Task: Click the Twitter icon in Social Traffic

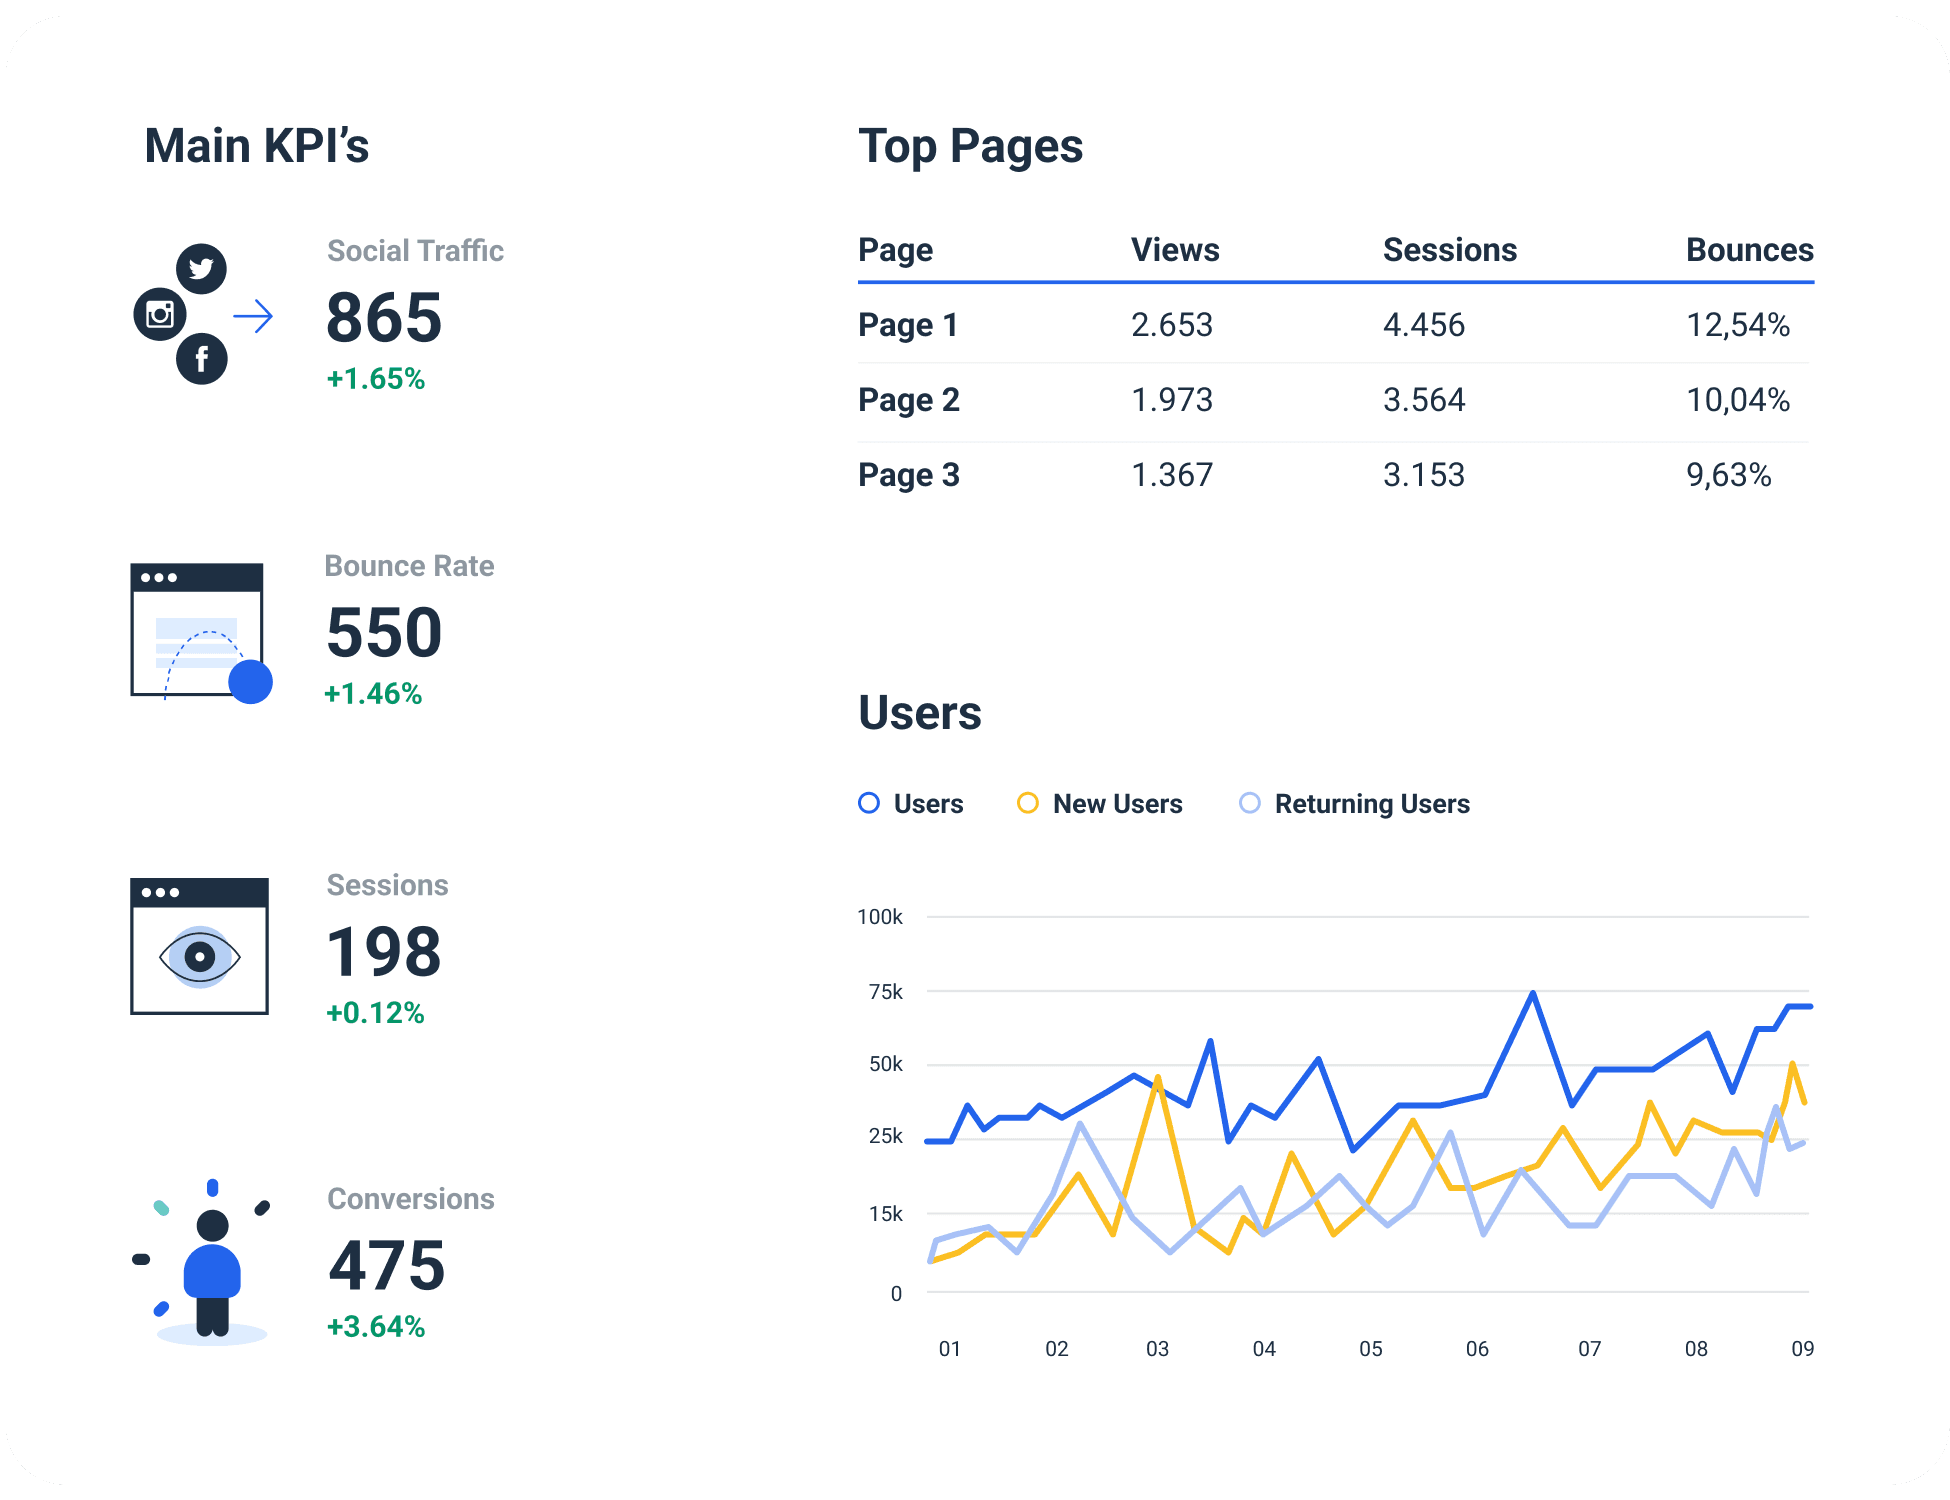Action: pyautogui.click(x=201, y=268)
